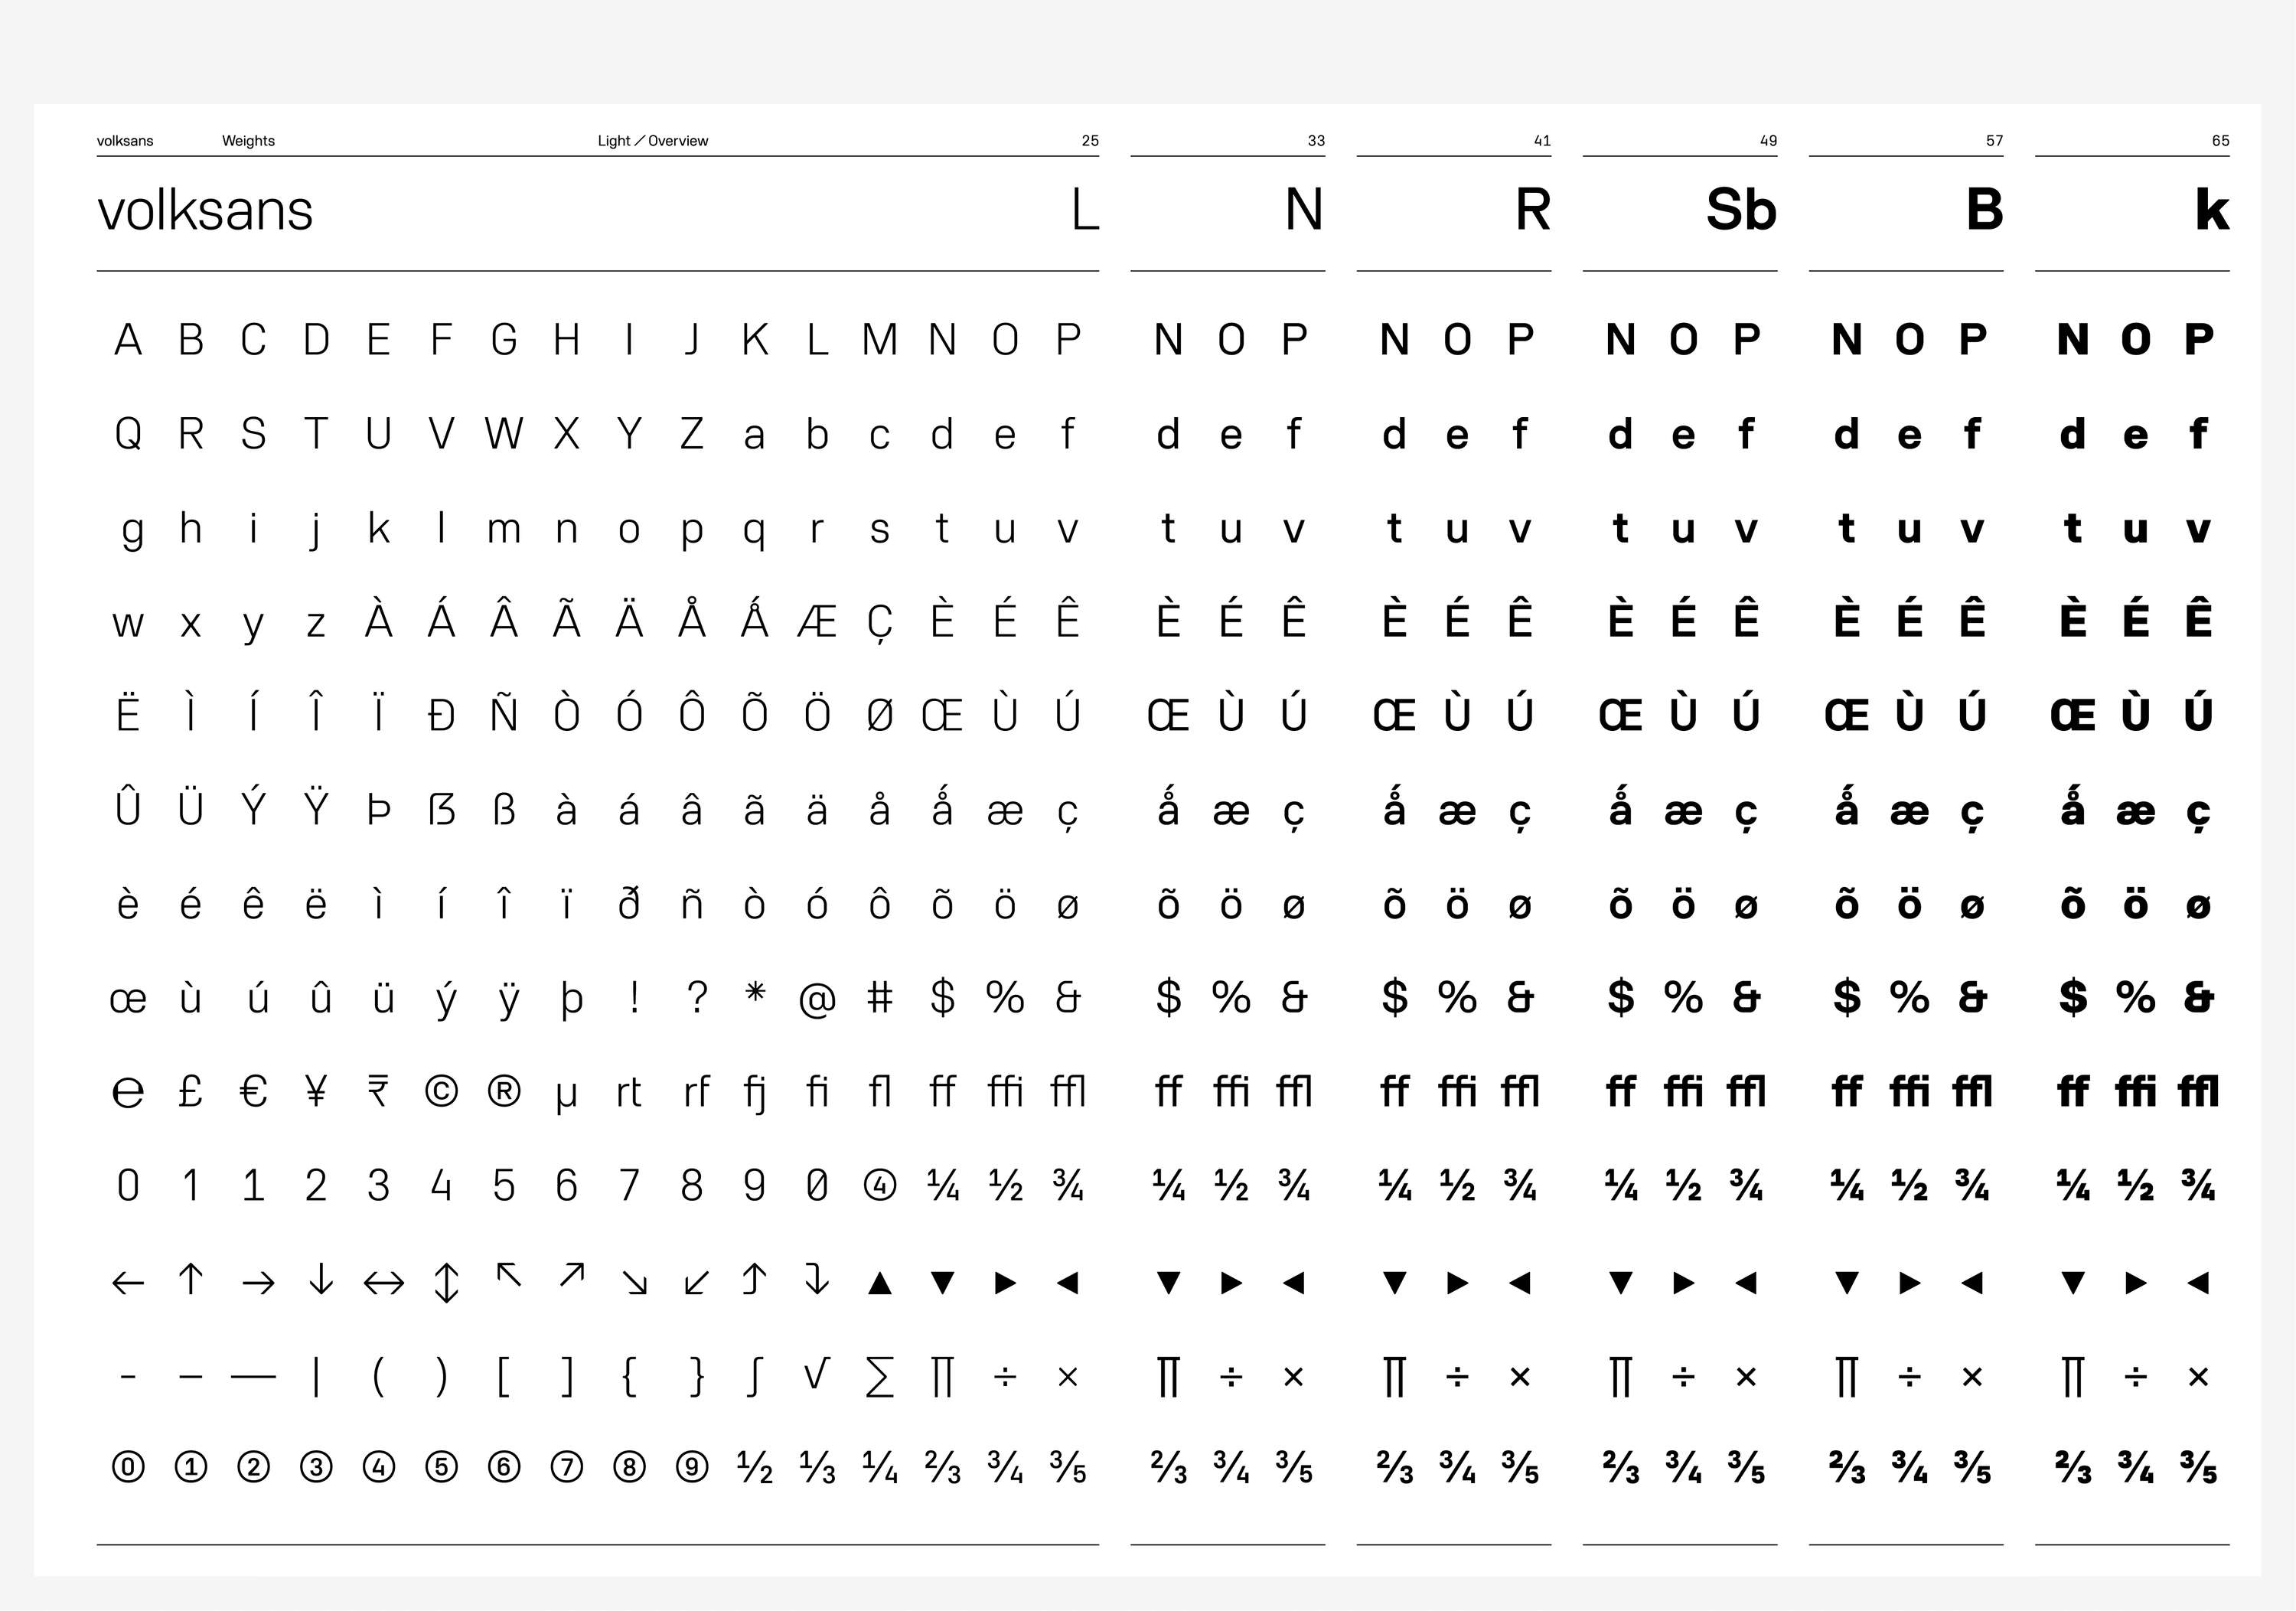The height and width of the screenshot is (1611, 2296).
Task: Click the hash # glyph
Action: pyautogui.click(x=880, y=997)
